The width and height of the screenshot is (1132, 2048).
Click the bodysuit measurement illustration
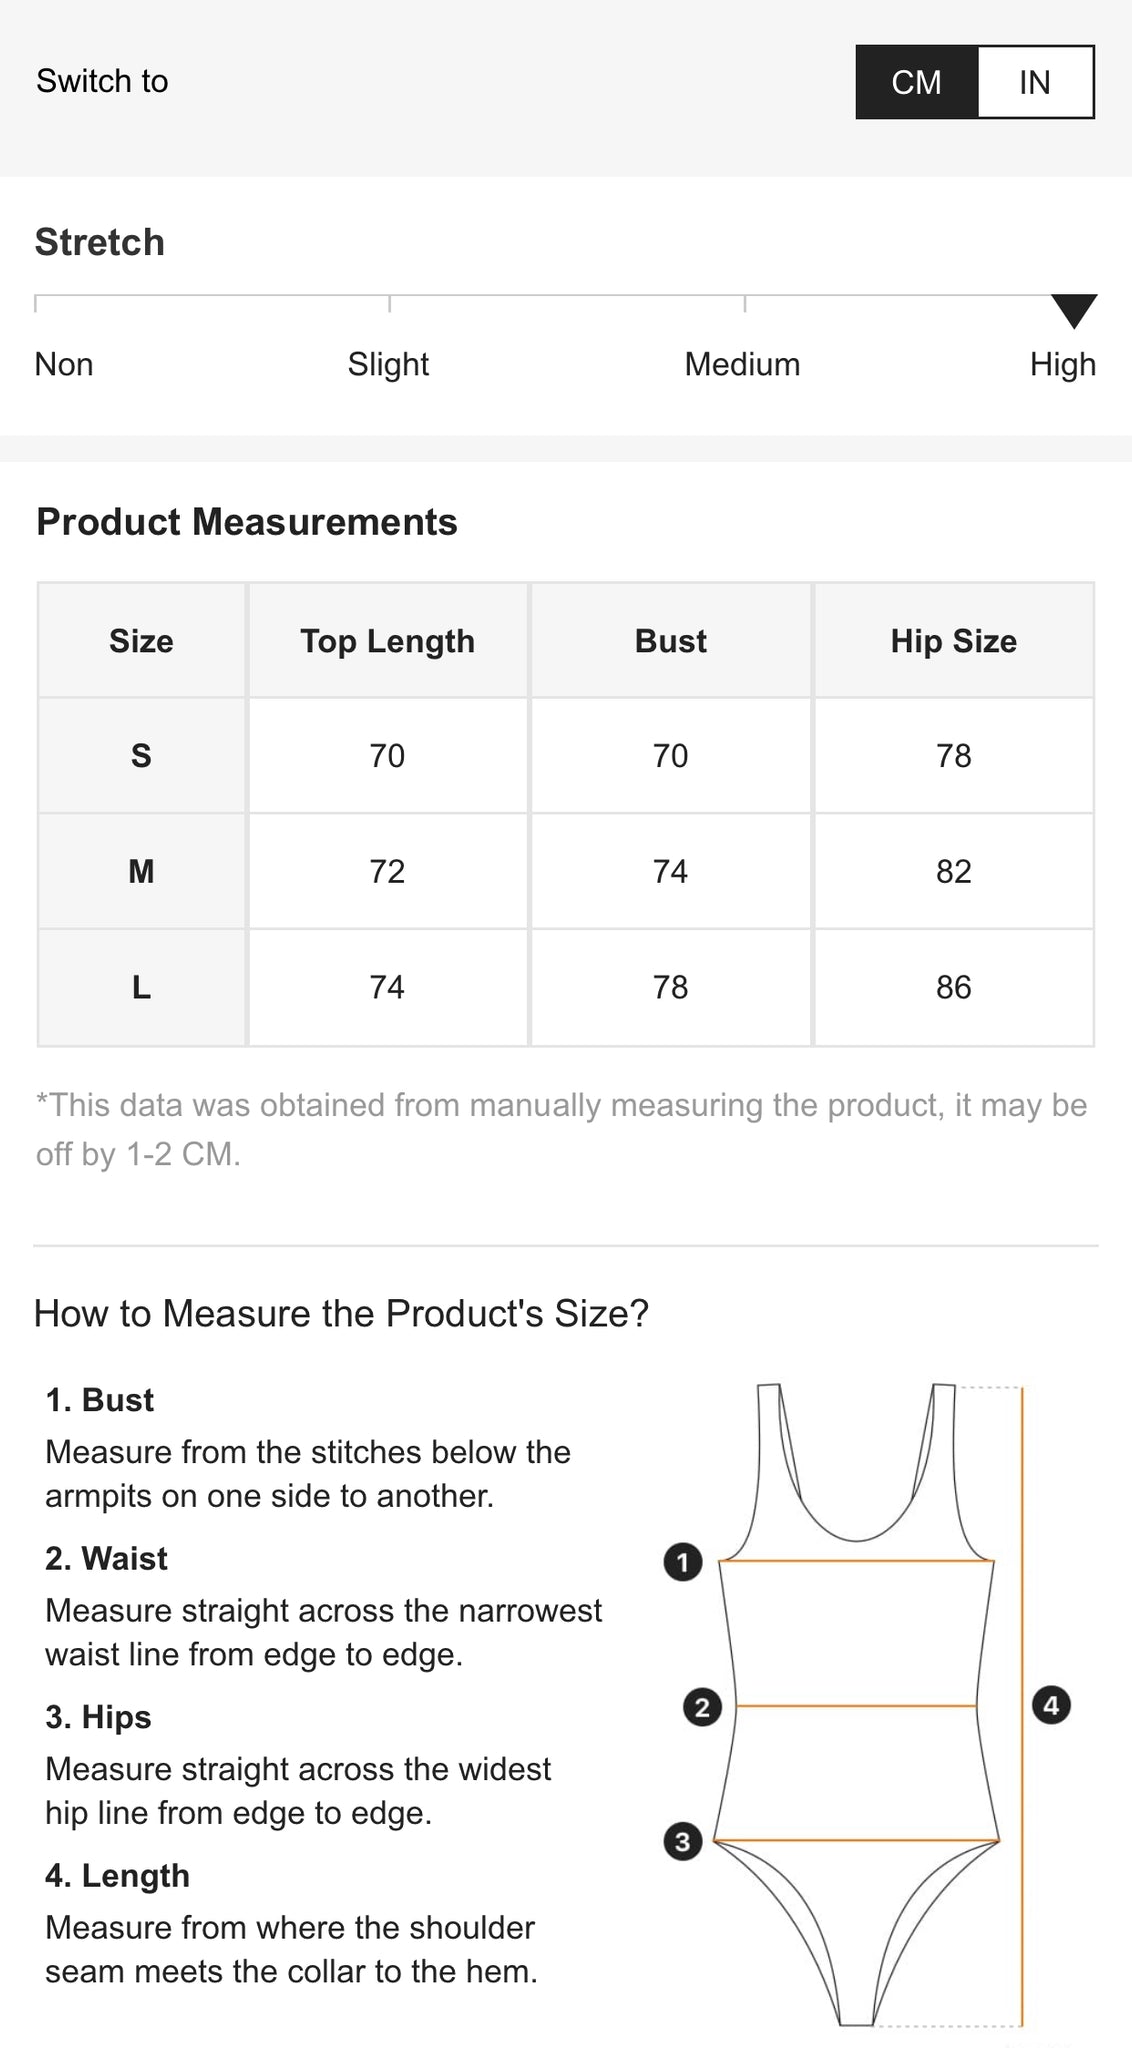click(867, 1705)
